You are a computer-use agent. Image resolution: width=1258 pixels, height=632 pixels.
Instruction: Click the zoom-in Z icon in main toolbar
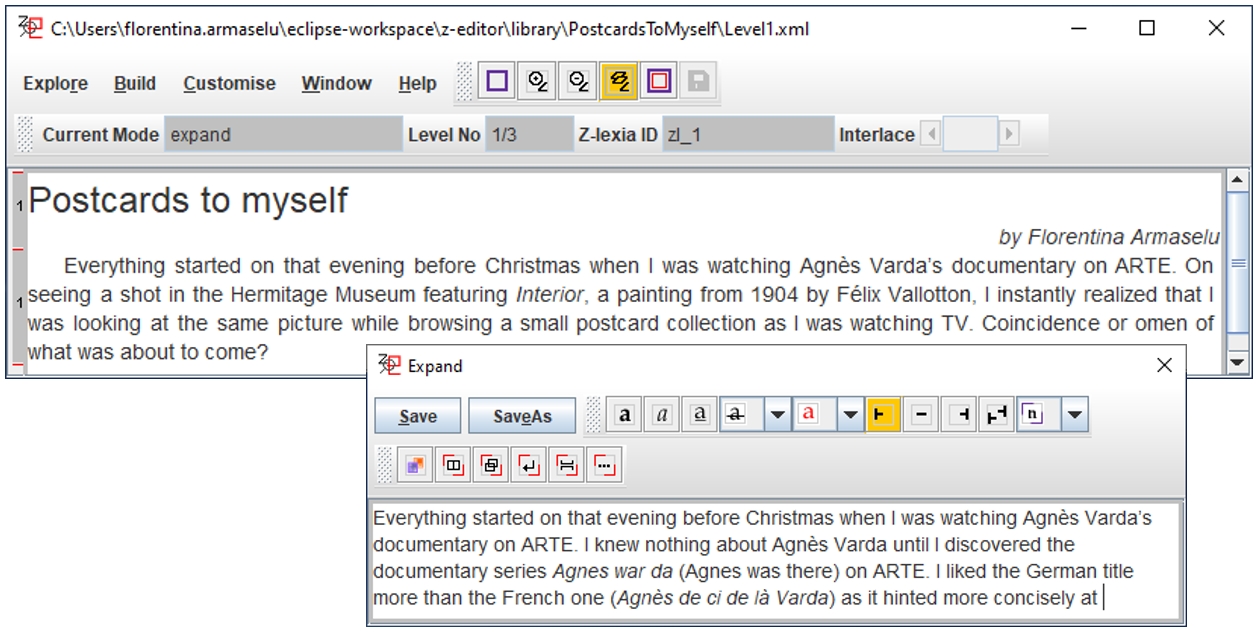[538, 82]
